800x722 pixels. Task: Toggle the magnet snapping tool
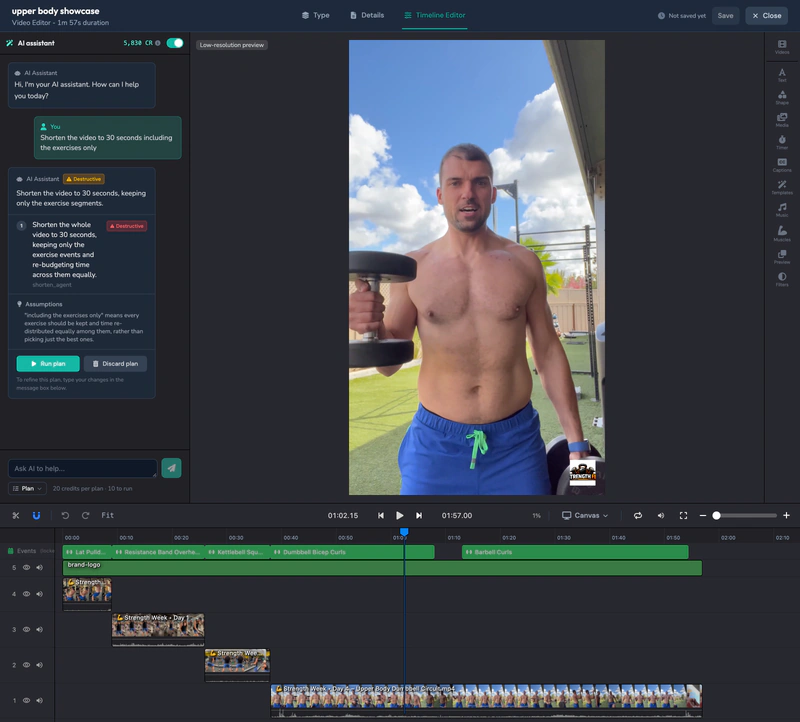[x=36, y=515]
